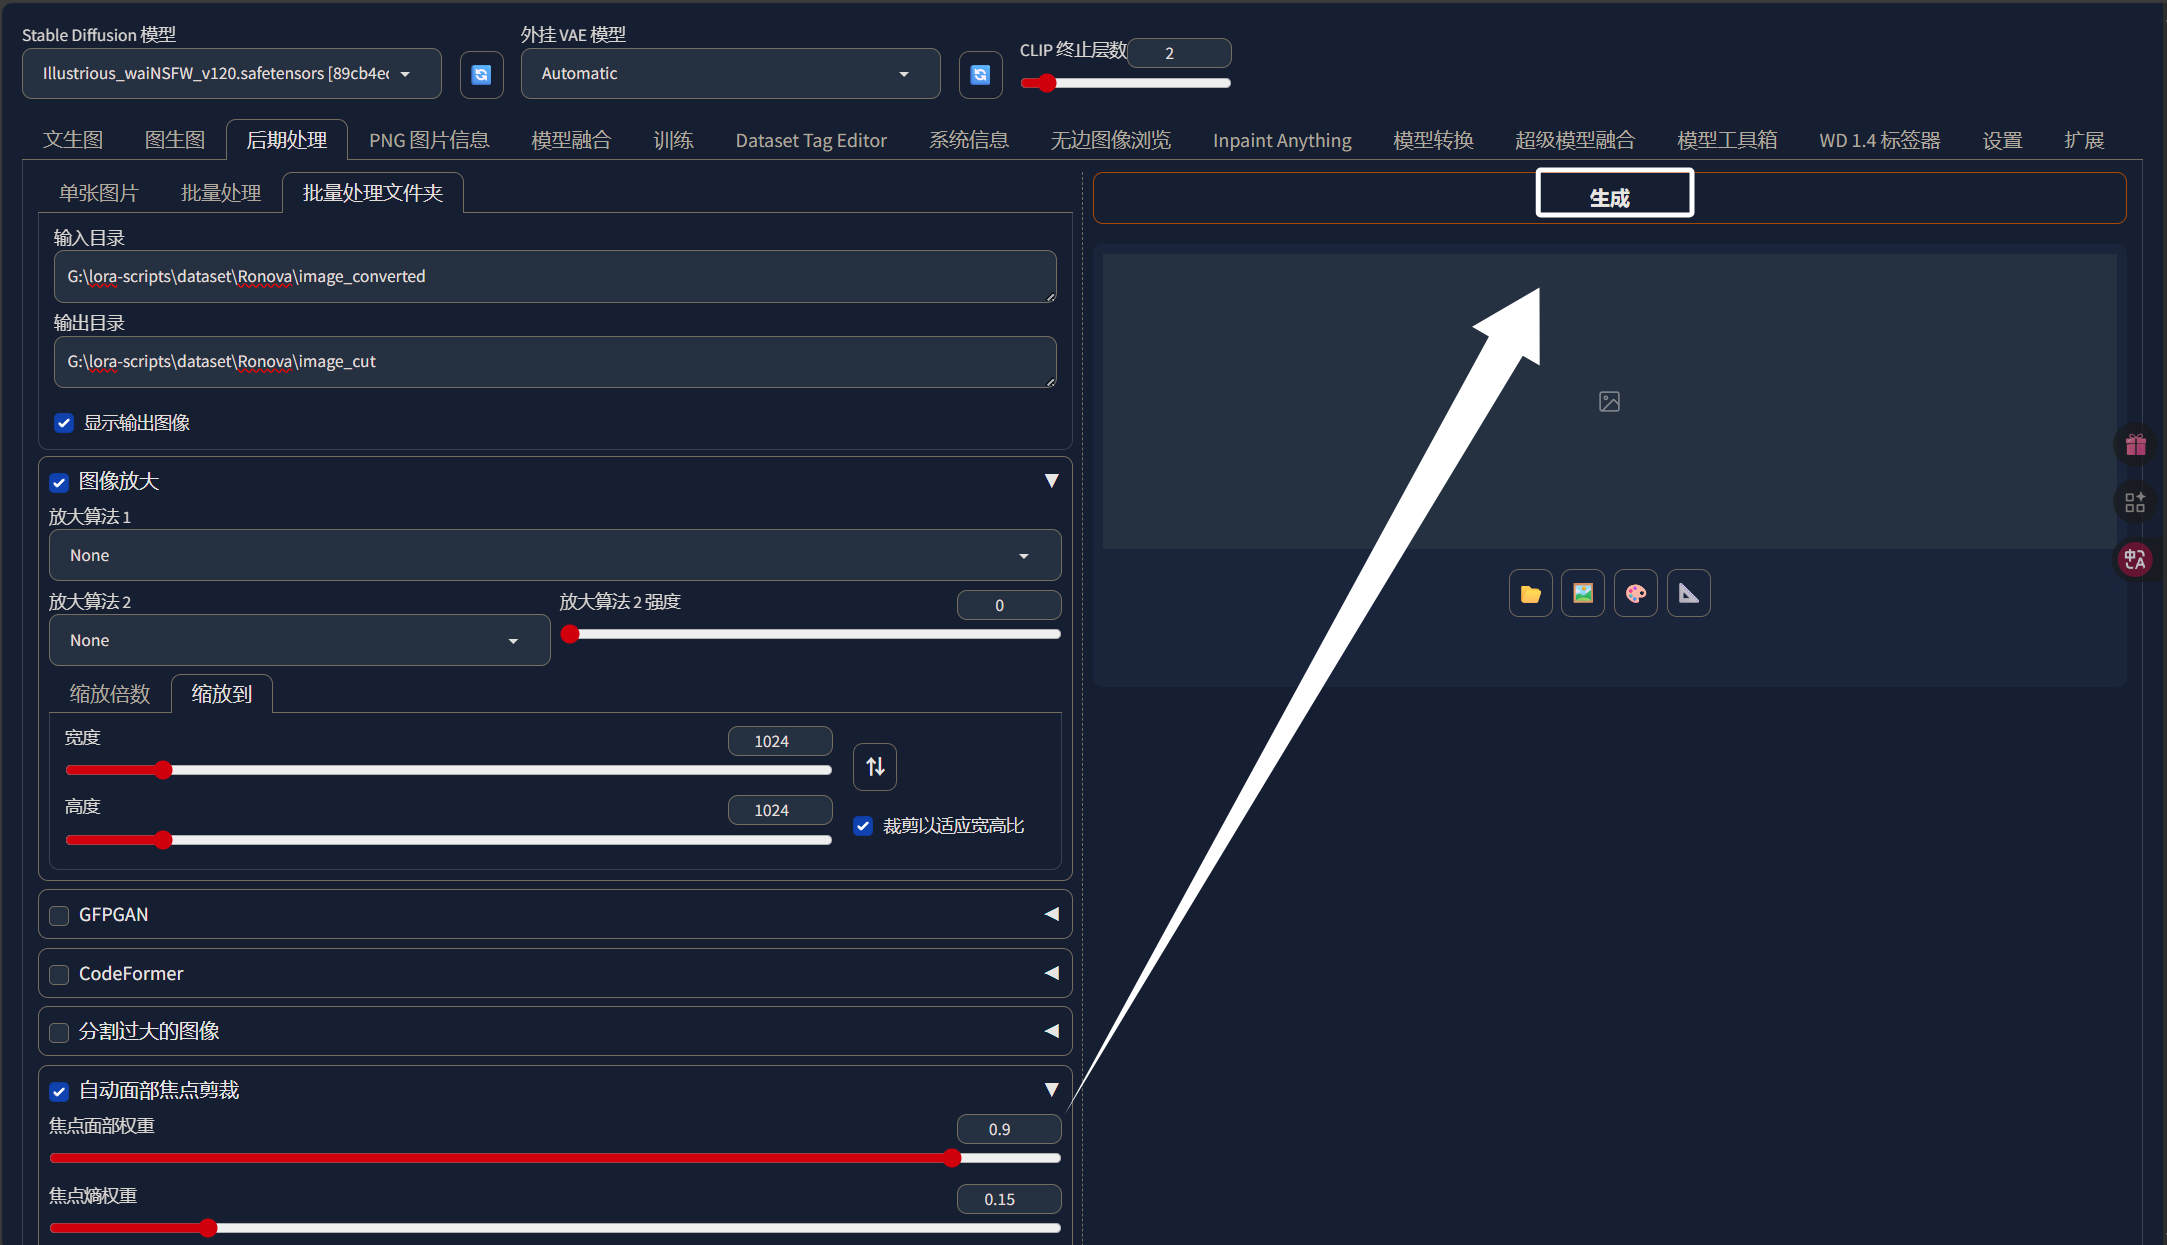This screenshot has height=1245, width=2167.
Task: Disable 裁剪以适应宽高比 checkbox
Action: coord(863,826)
